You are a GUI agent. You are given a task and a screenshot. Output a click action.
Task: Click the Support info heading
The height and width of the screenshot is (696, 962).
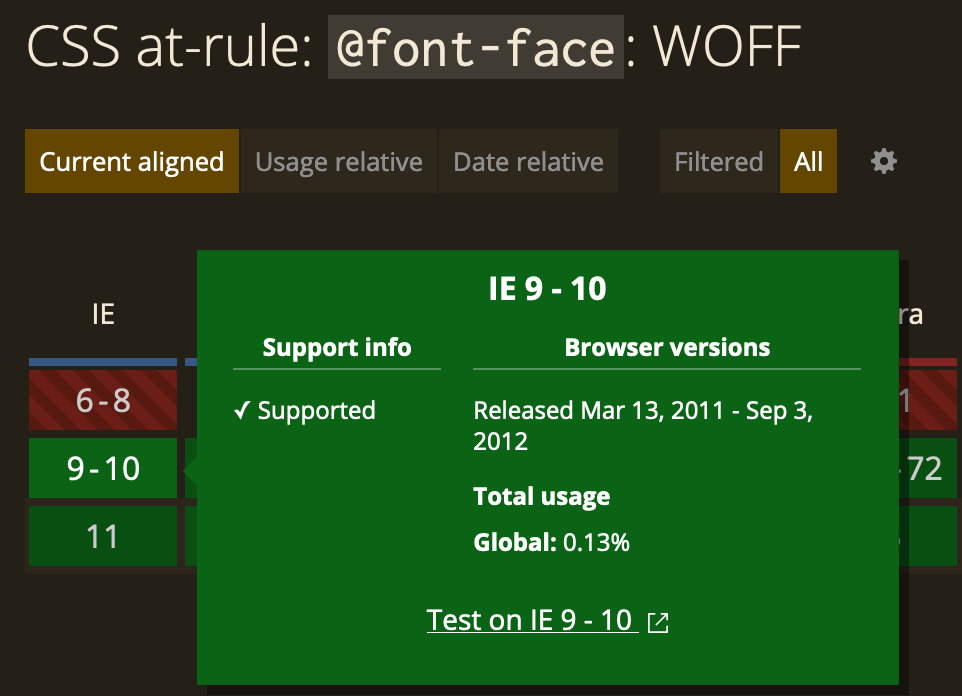(337, 347)
